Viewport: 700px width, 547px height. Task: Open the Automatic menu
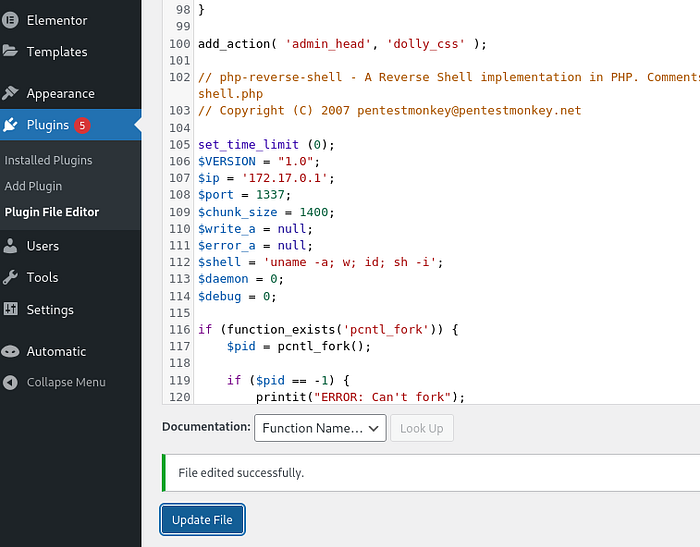pyautogui.click(x=56, y=351)
